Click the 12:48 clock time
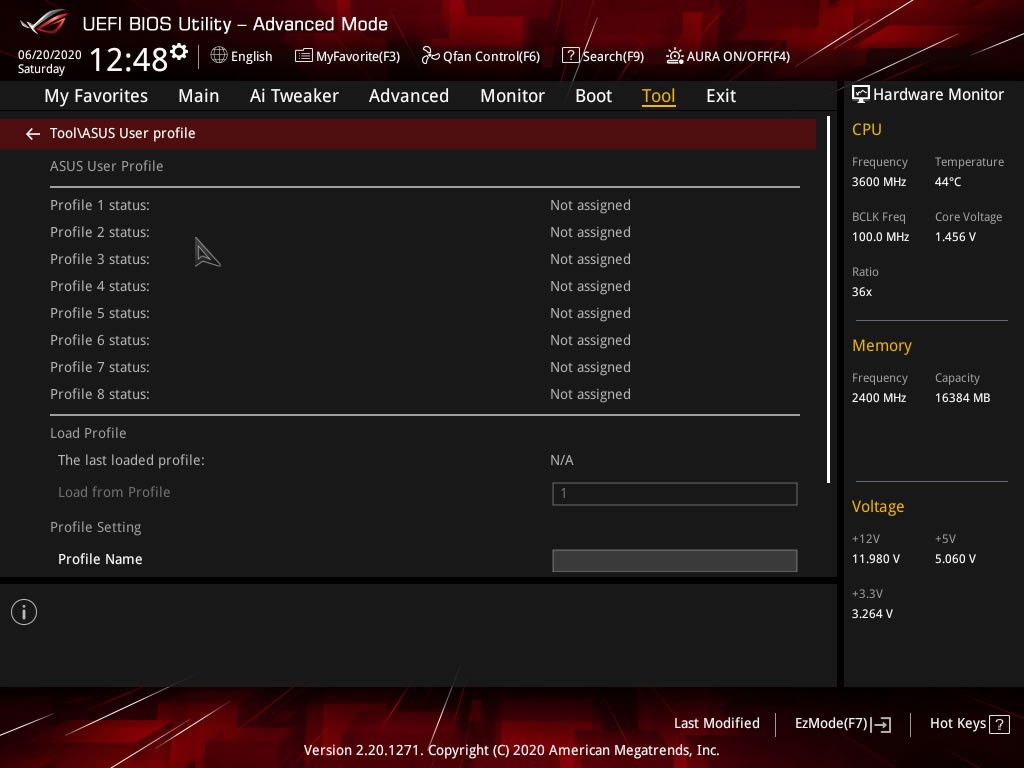The image size is (1024, 768). 129,59
